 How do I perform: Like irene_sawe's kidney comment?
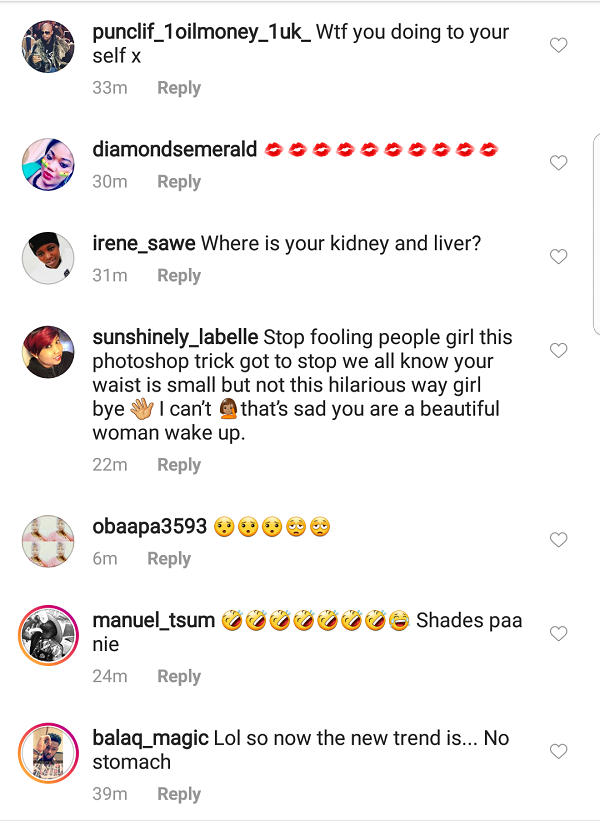pyautogui.click(x=558, y=256)
